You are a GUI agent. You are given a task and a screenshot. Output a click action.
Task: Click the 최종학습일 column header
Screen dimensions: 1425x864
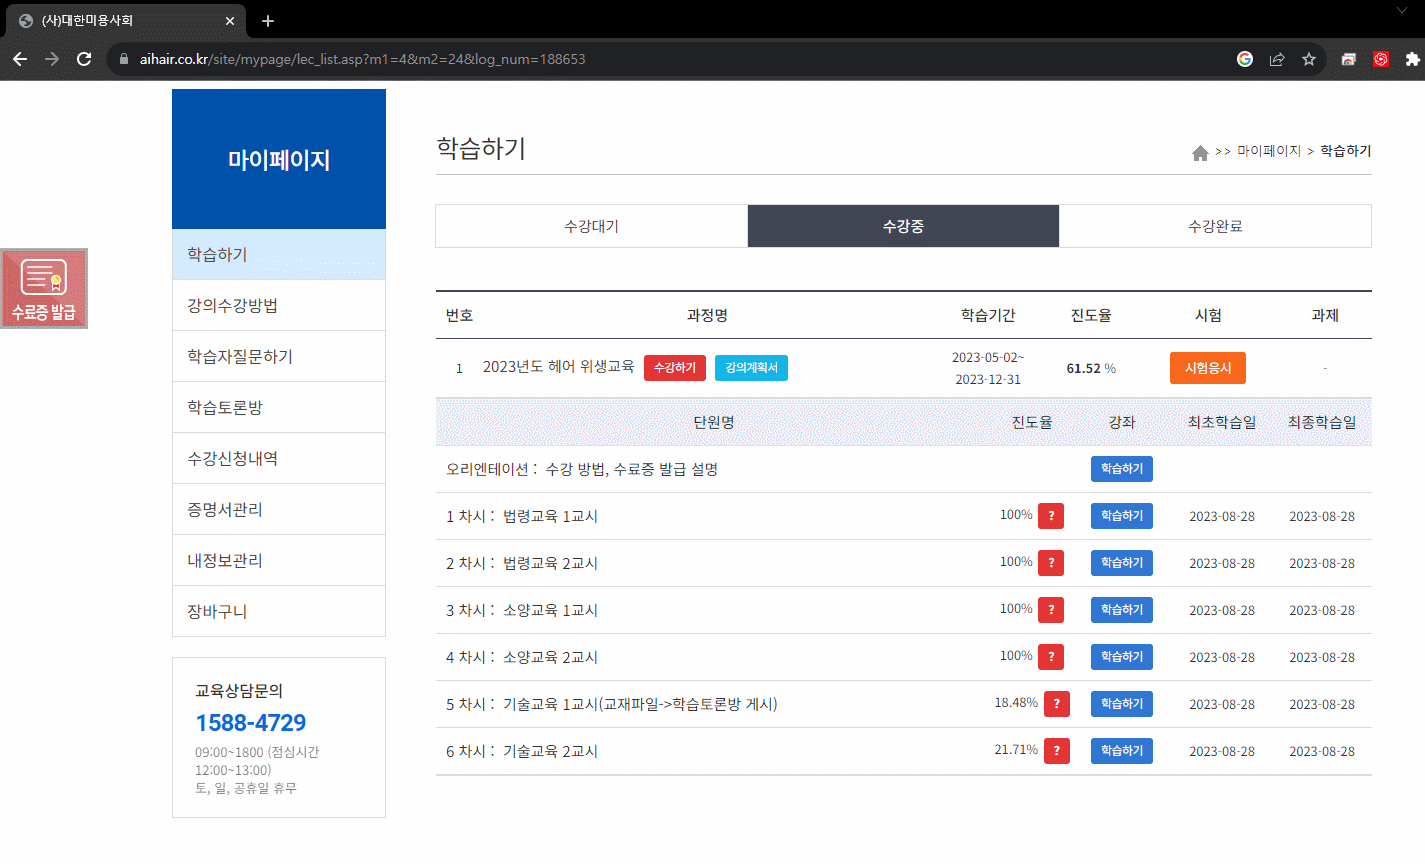[1322, 422]
